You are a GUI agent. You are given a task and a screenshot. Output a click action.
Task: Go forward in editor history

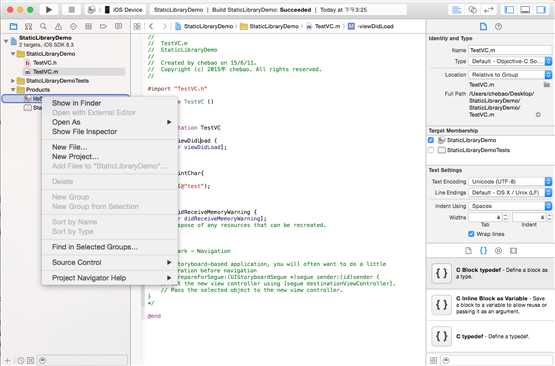click(x=164, y=26)
